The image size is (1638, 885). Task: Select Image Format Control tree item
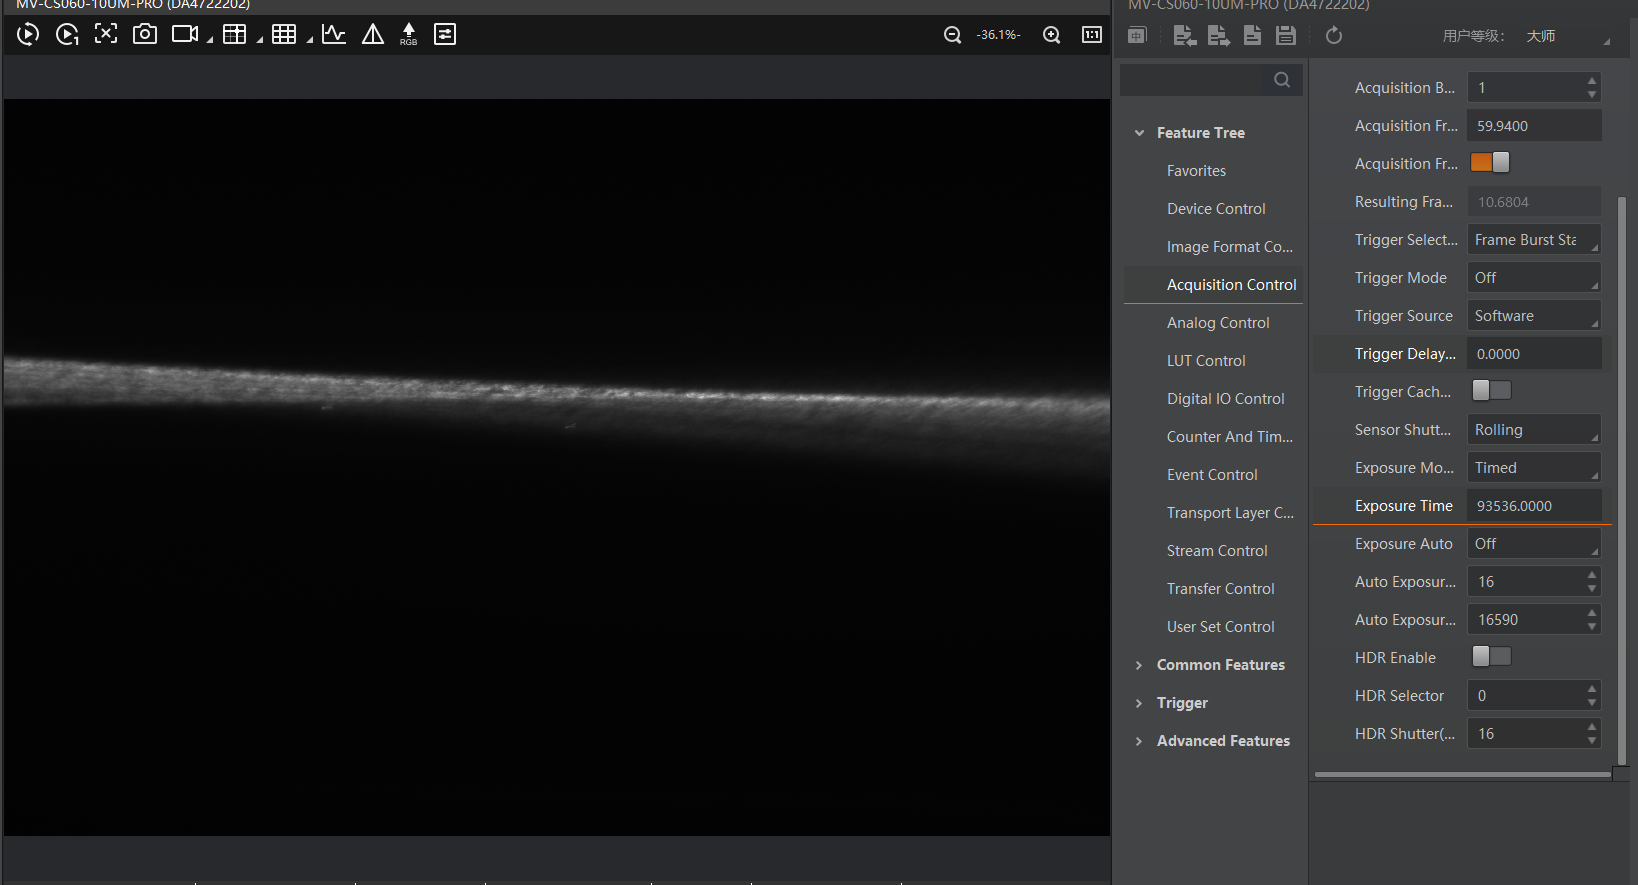pos(1229,247)
